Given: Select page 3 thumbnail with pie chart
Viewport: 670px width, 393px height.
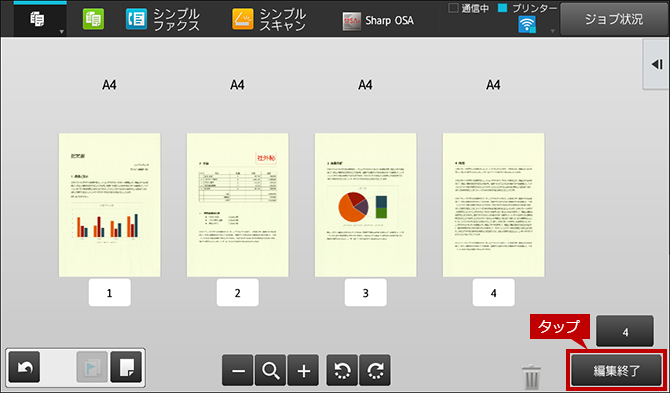Looking at the screenshot, I should pos(366,205).
